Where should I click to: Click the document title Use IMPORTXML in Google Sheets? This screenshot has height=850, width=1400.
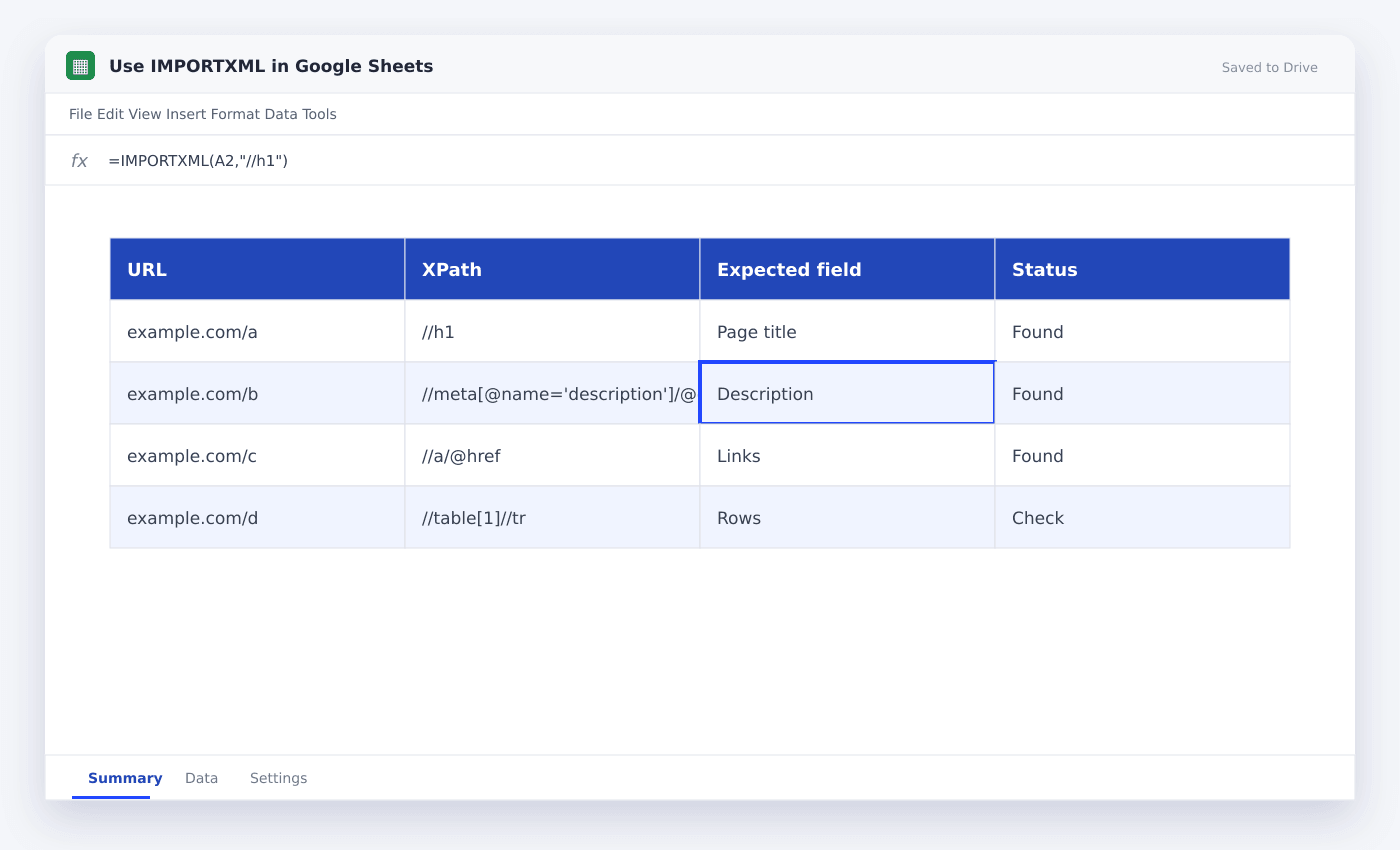click(271, 66)
